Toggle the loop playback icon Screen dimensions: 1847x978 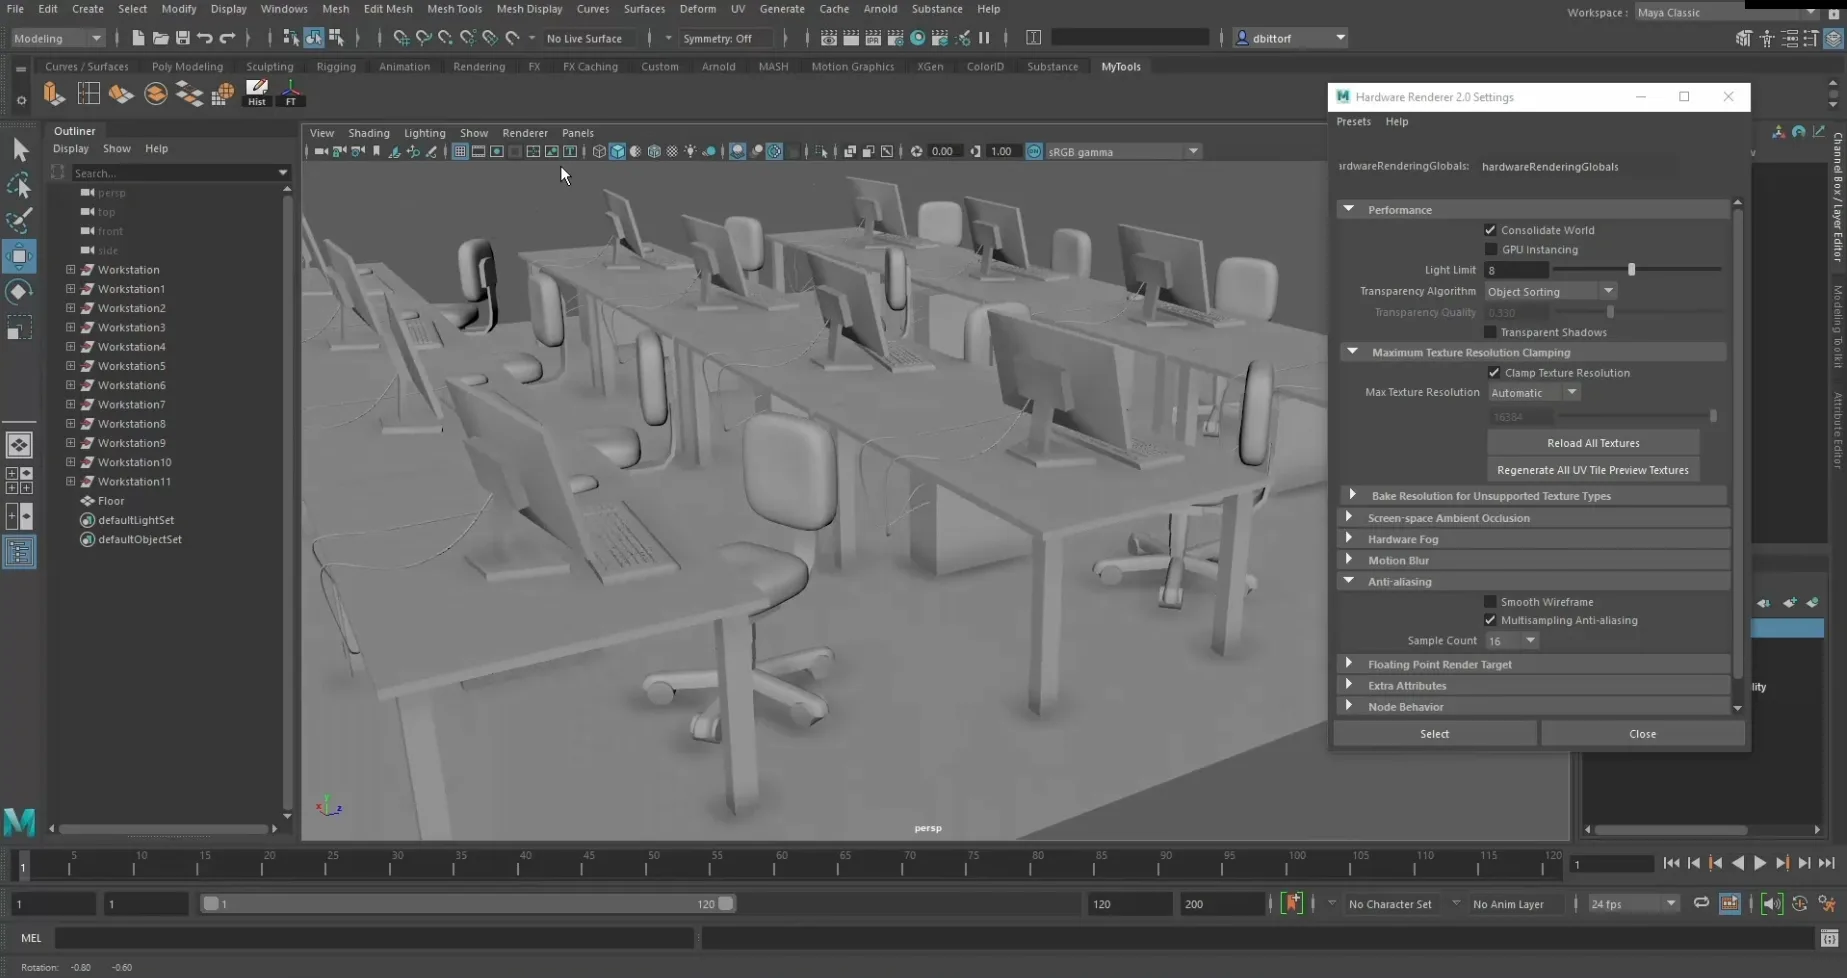coord(1701,903)
